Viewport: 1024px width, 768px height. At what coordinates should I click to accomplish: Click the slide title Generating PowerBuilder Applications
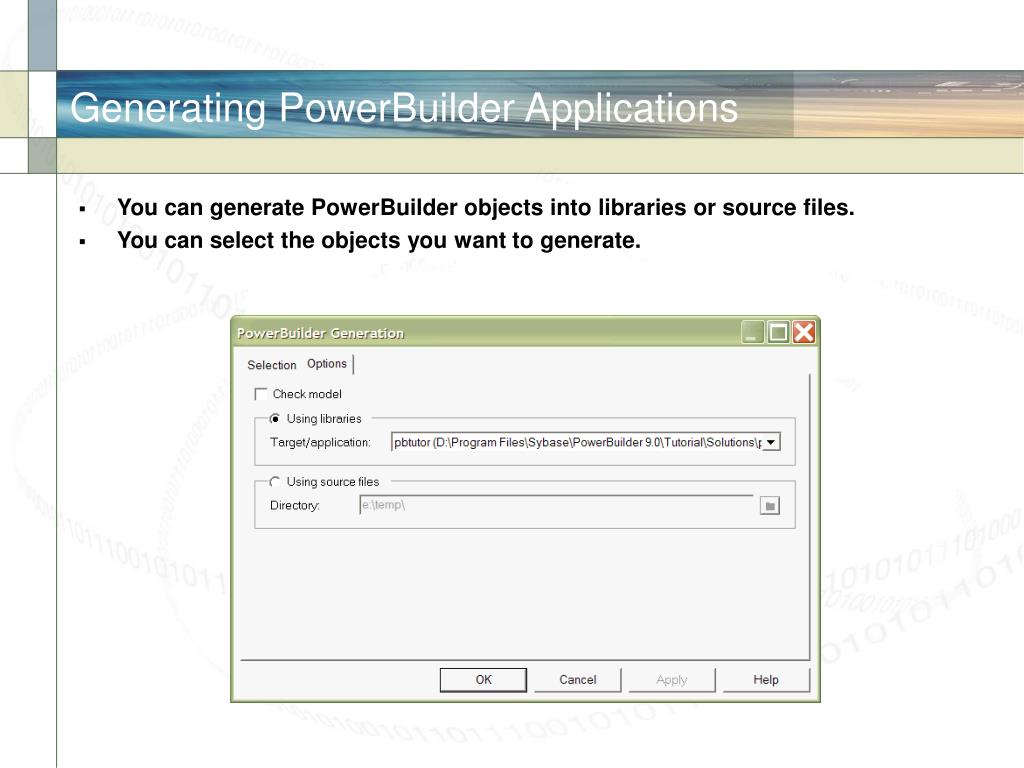pos(404,108)
